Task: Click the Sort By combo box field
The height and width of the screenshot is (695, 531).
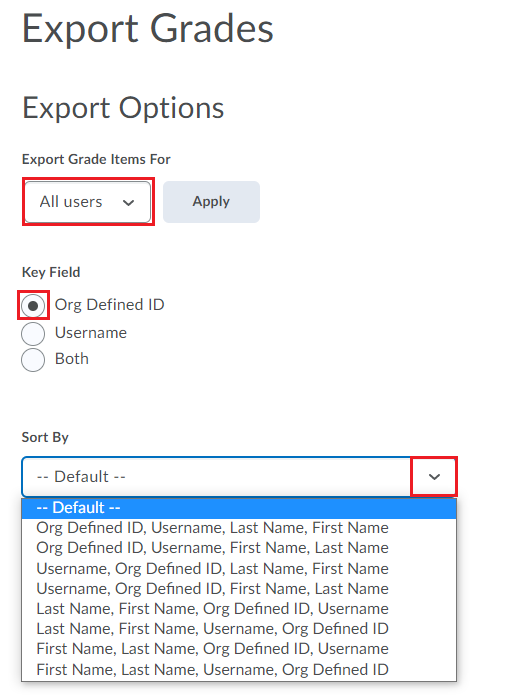Action: click(239, 477)
